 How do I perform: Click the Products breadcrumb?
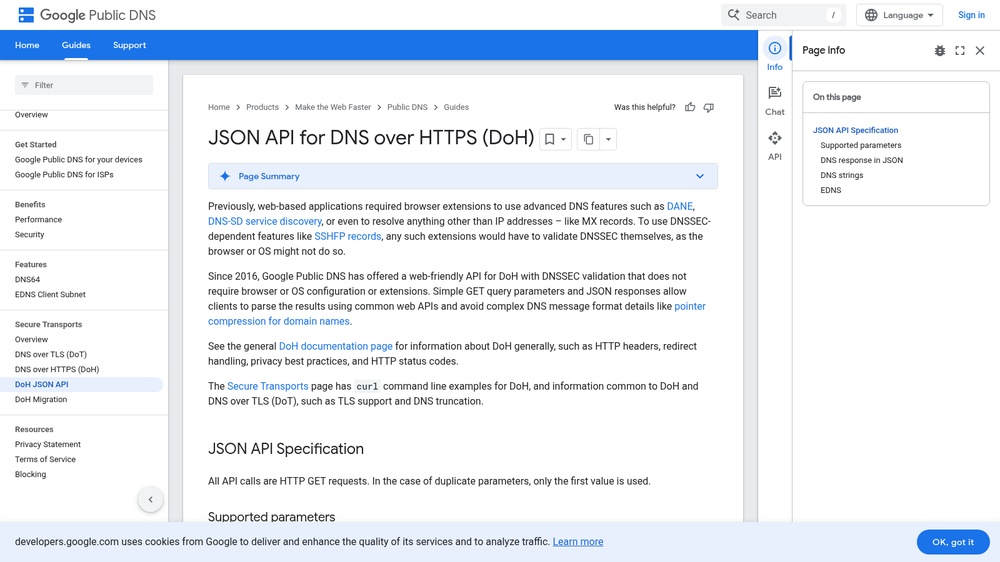pyautogui.click(x=262, y=107)
